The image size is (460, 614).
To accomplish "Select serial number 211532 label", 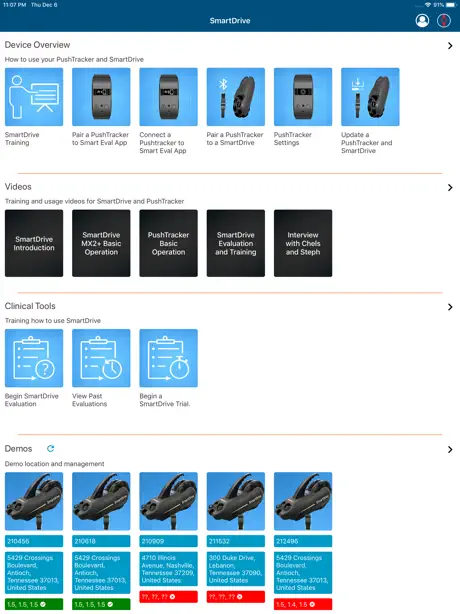I will point(236,541).
